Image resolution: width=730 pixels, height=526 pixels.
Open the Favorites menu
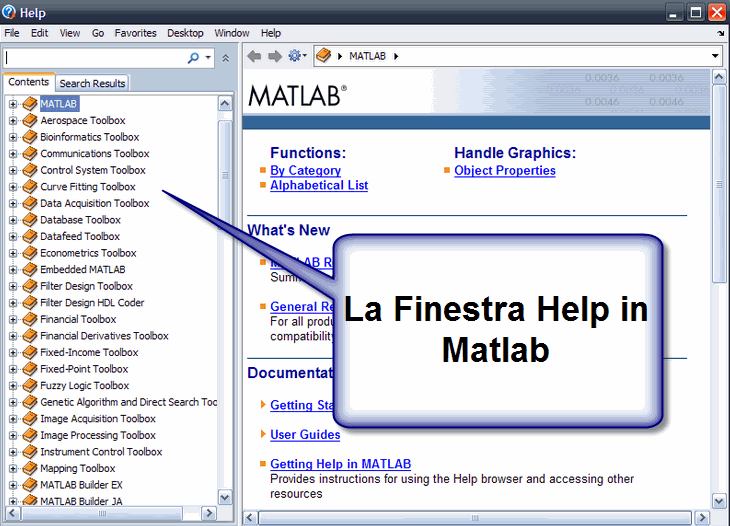click(135, 33)
